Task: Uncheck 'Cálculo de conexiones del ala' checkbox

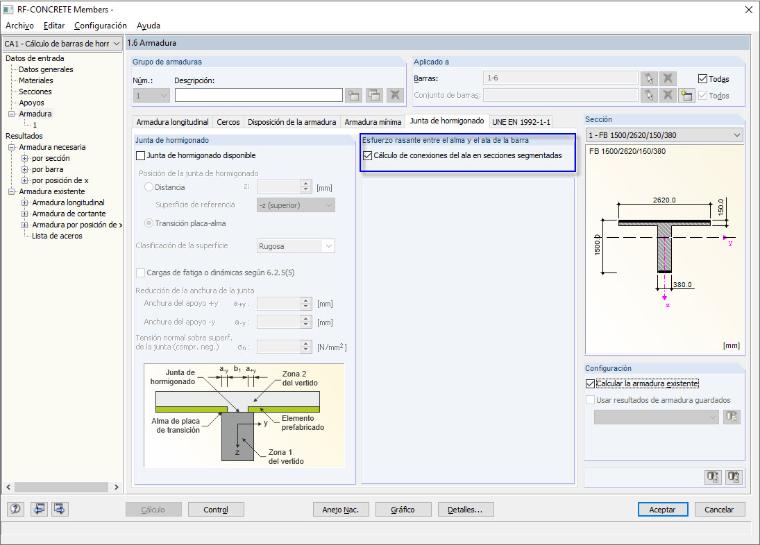Action: pyautogui.click(x=367, y=156)
